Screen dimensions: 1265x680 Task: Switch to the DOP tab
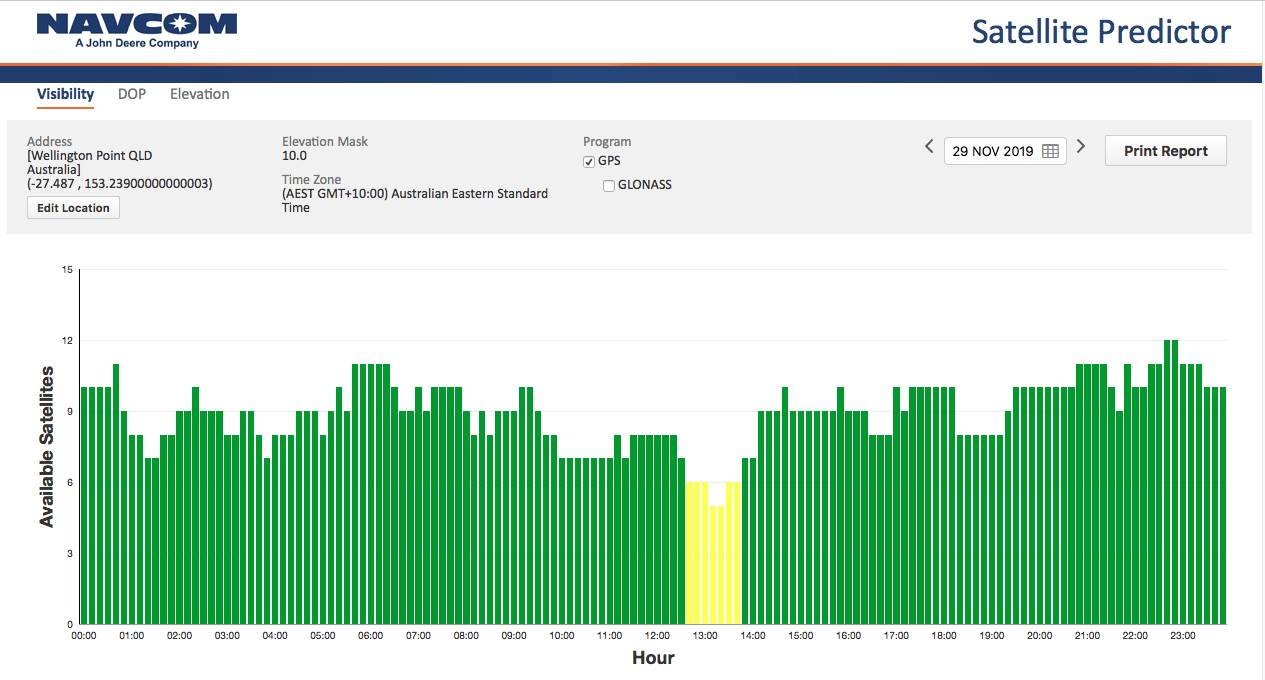(132, 94)
